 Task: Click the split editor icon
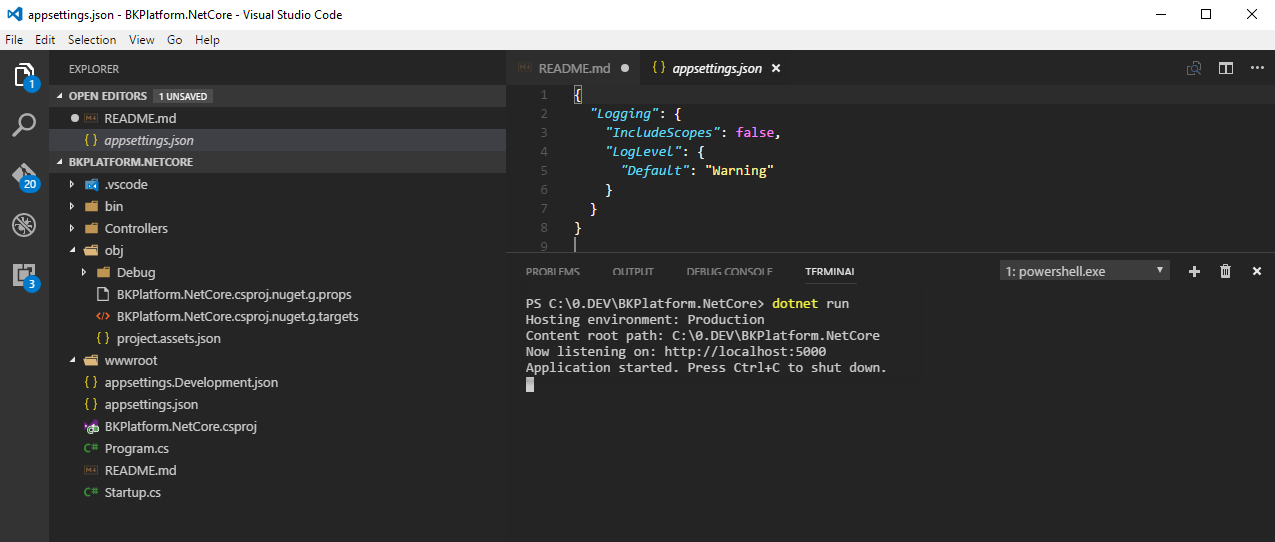pos(1225,68)
